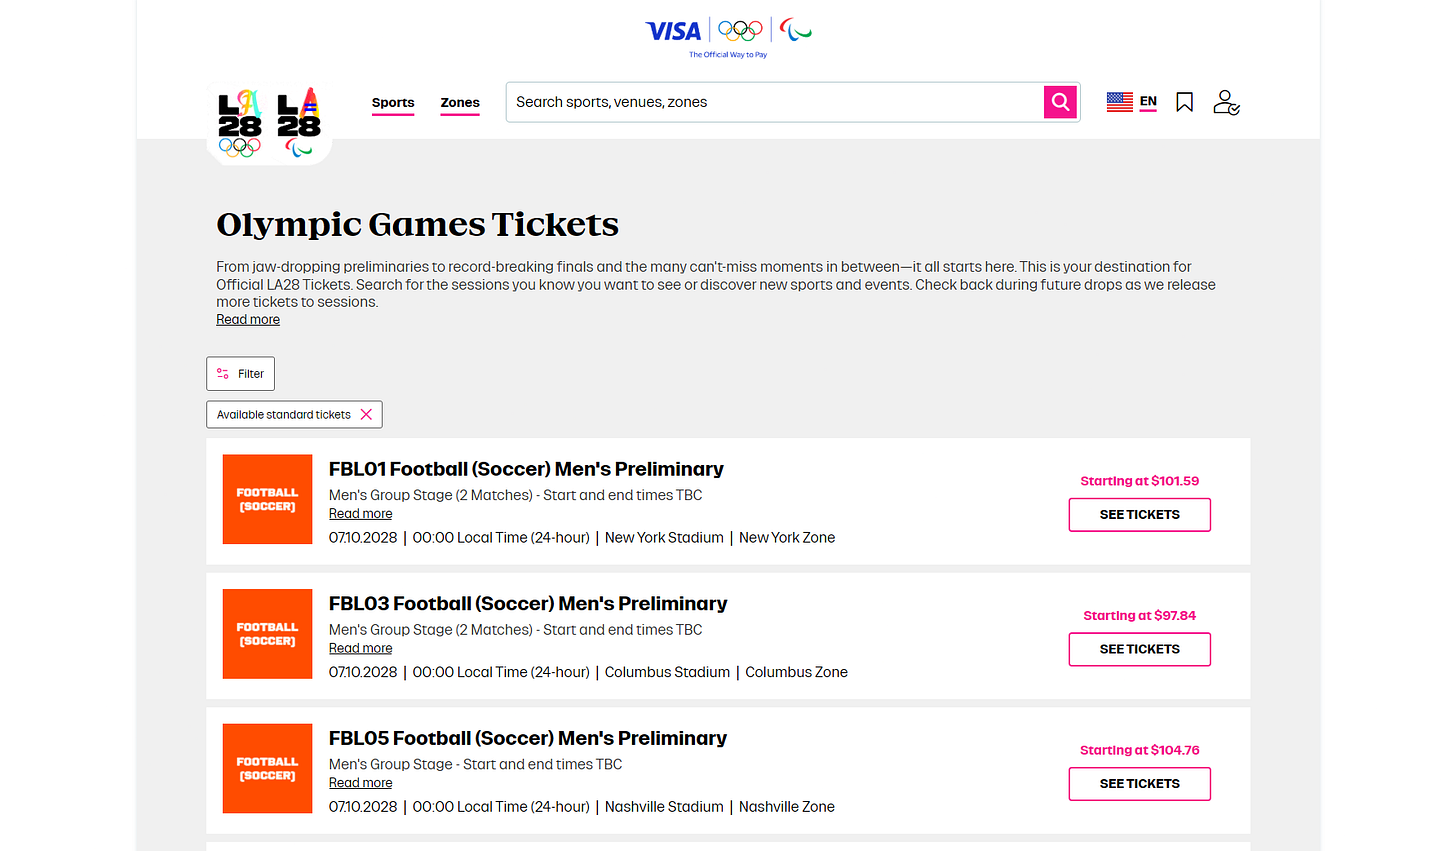Switch language via EN selector
Image resolution: width=1456 pixels, height=851 pixels.
coord(1148,101)
